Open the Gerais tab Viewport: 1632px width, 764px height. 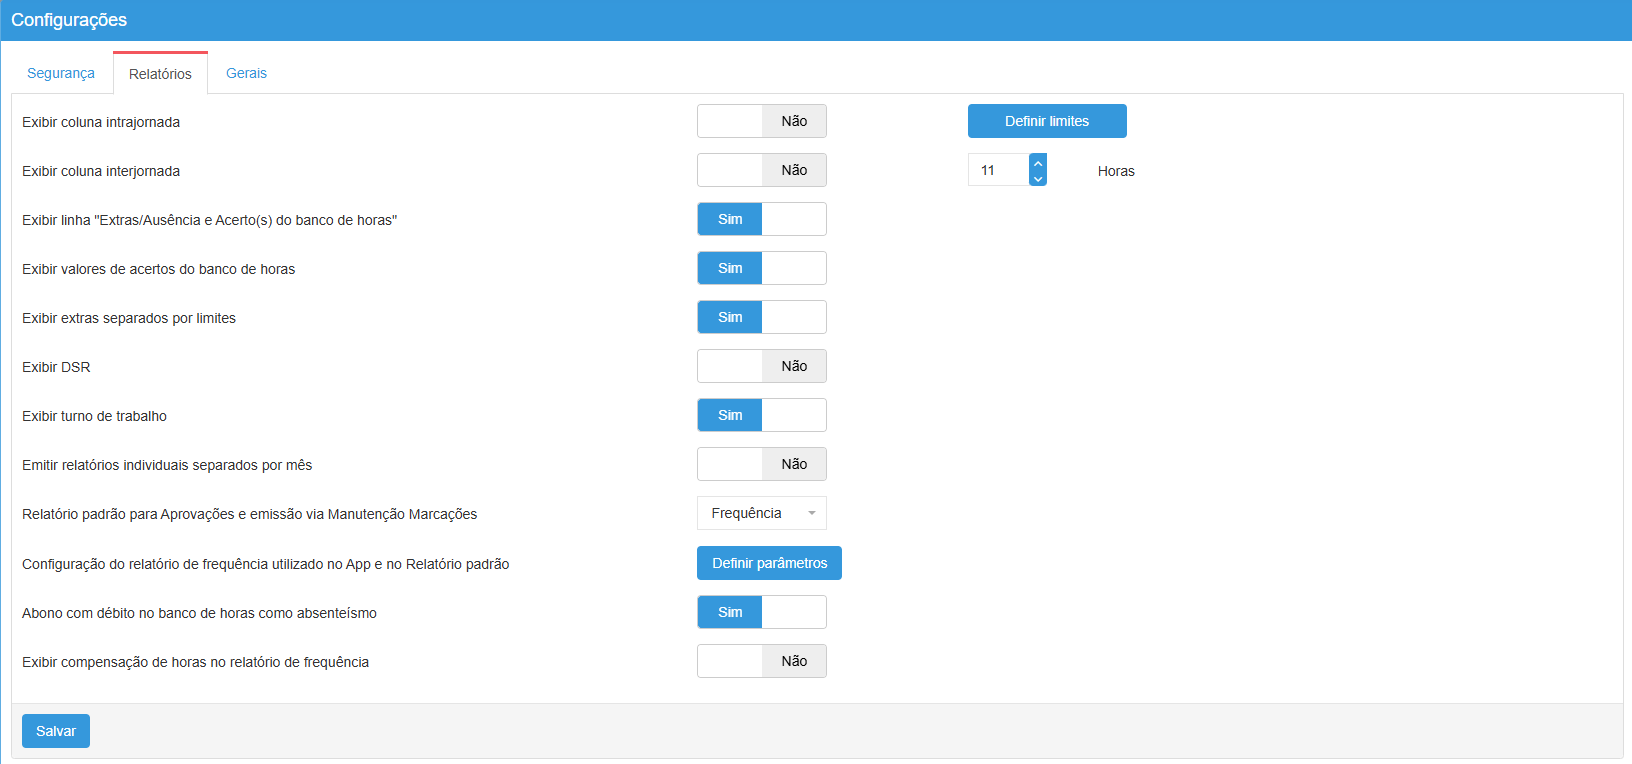point(246,73)
